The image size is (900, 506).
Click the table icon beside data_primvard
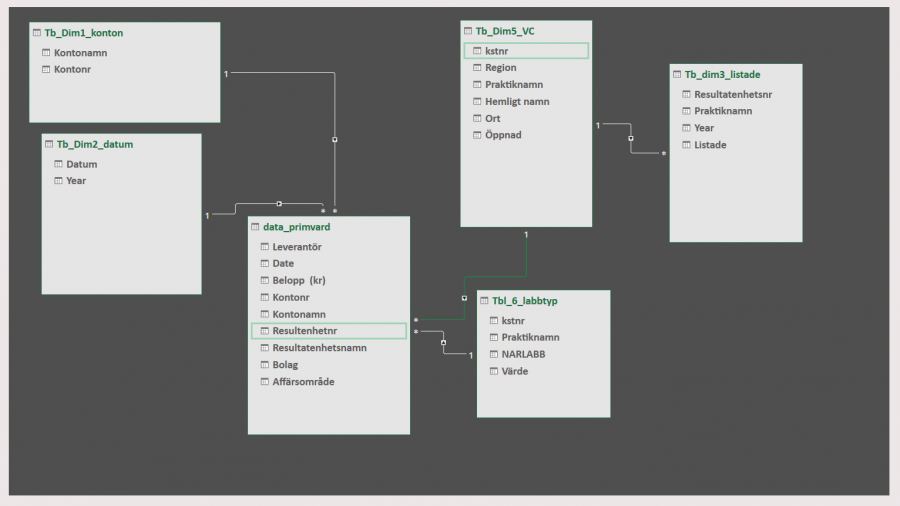[255, 227]
